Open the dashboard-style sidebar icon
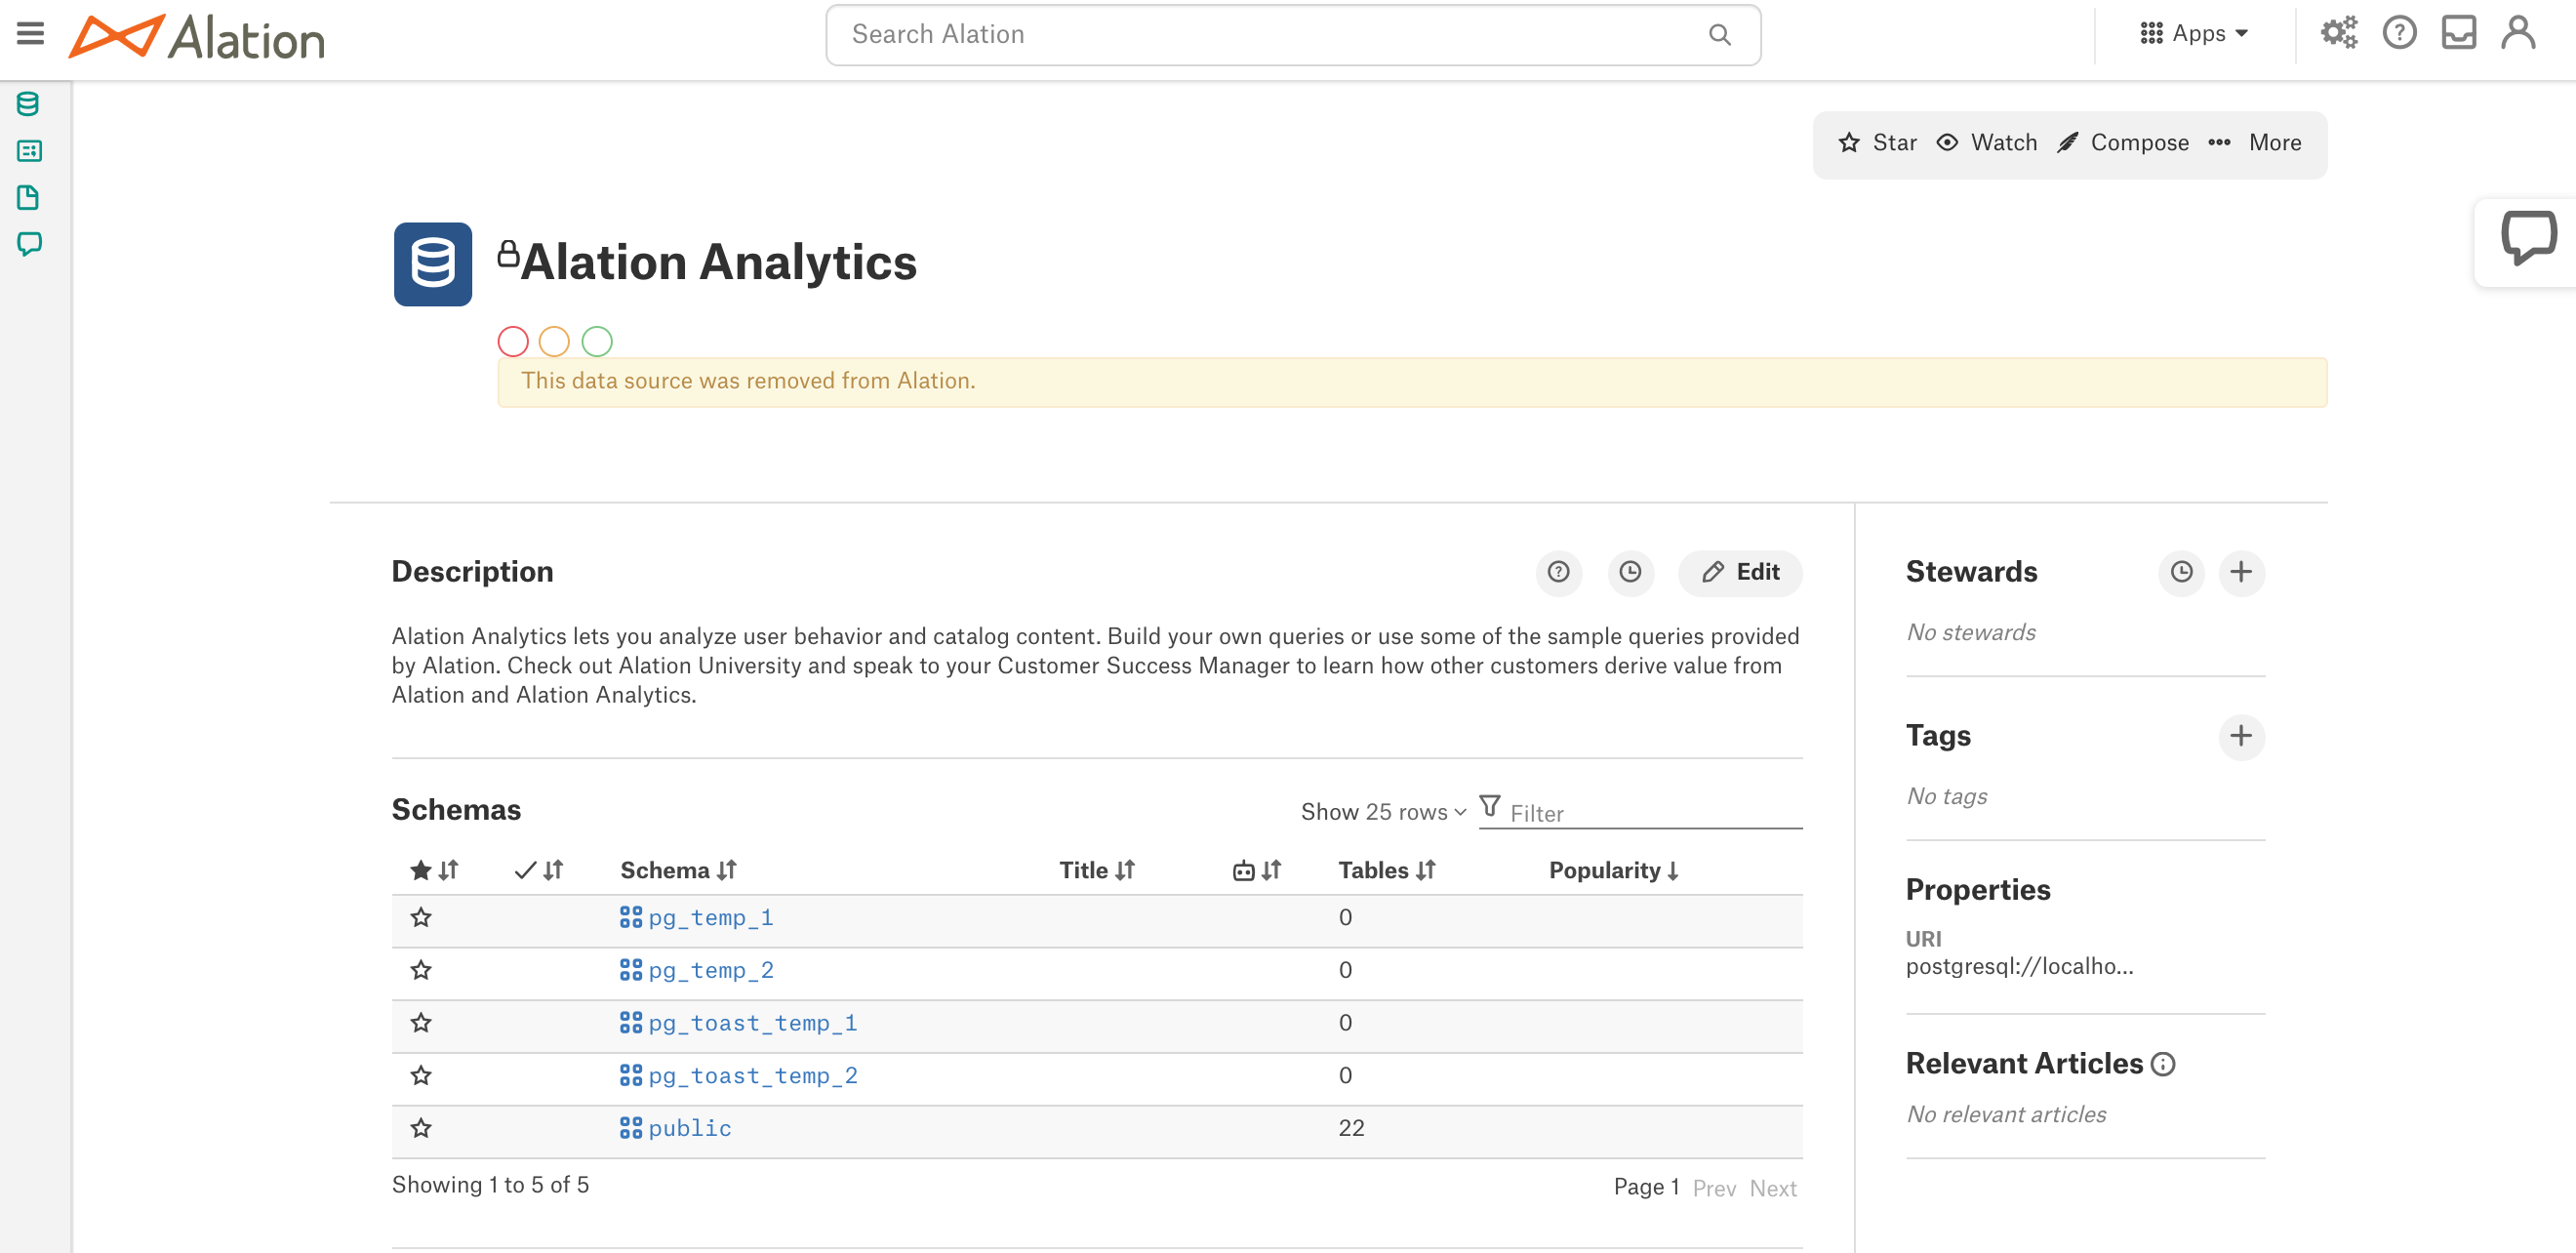The height and width of the screenshot is (1253, 2576). click(x=28, y=151)
